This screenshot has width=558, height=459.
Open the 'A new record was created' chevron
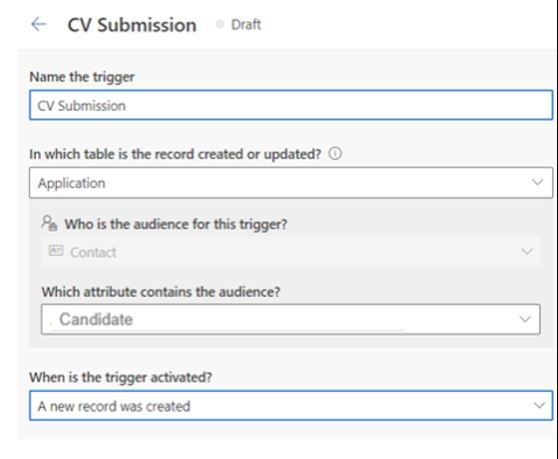[x=539, y=405]
